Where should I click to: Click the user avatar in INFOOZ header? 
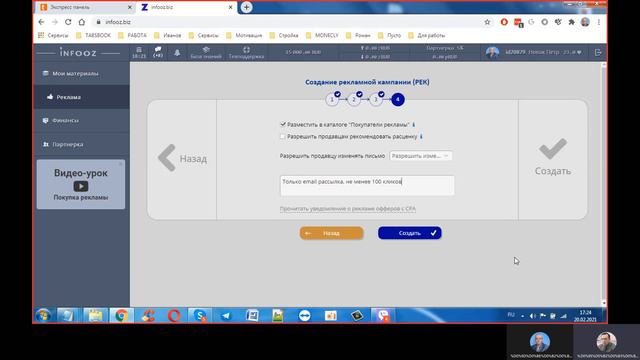493,52
